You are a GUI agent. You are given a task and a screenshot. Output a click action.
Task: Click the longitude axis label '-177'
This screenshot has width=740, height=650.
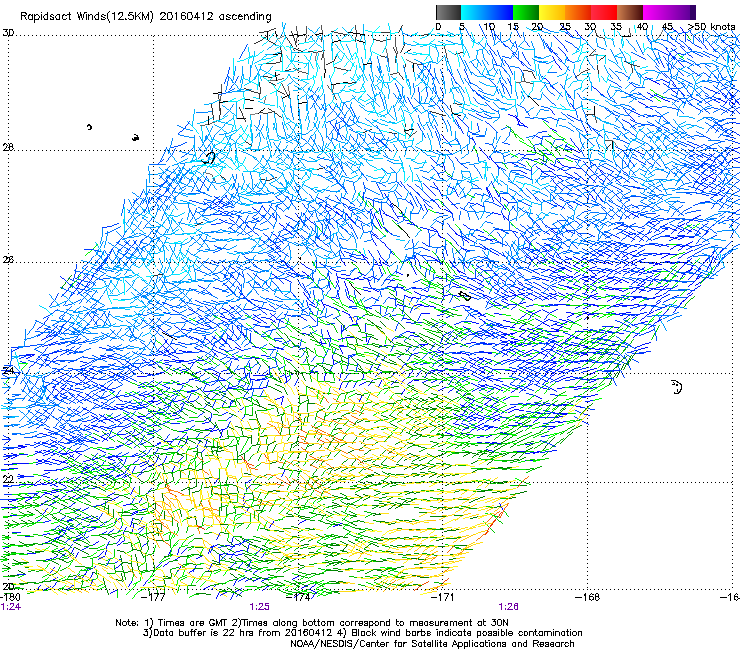[x=154, y=597]
